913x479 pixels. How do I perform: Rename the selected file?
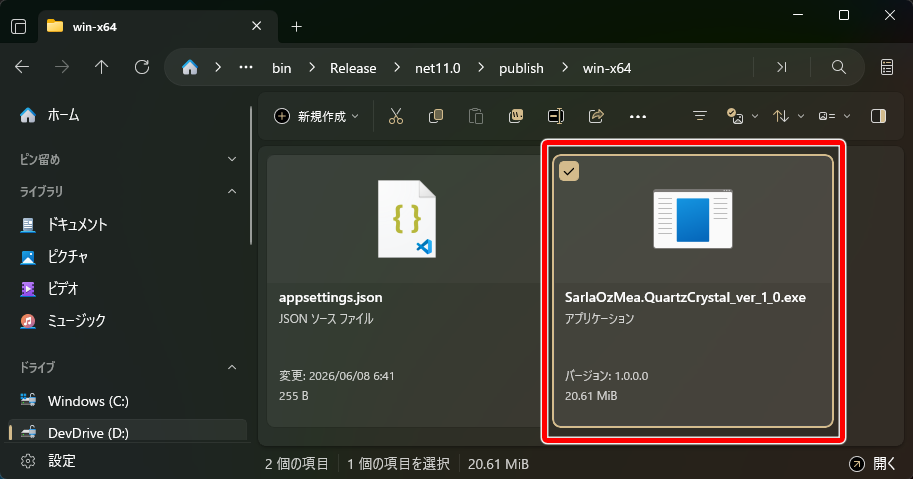pos(556,116)
